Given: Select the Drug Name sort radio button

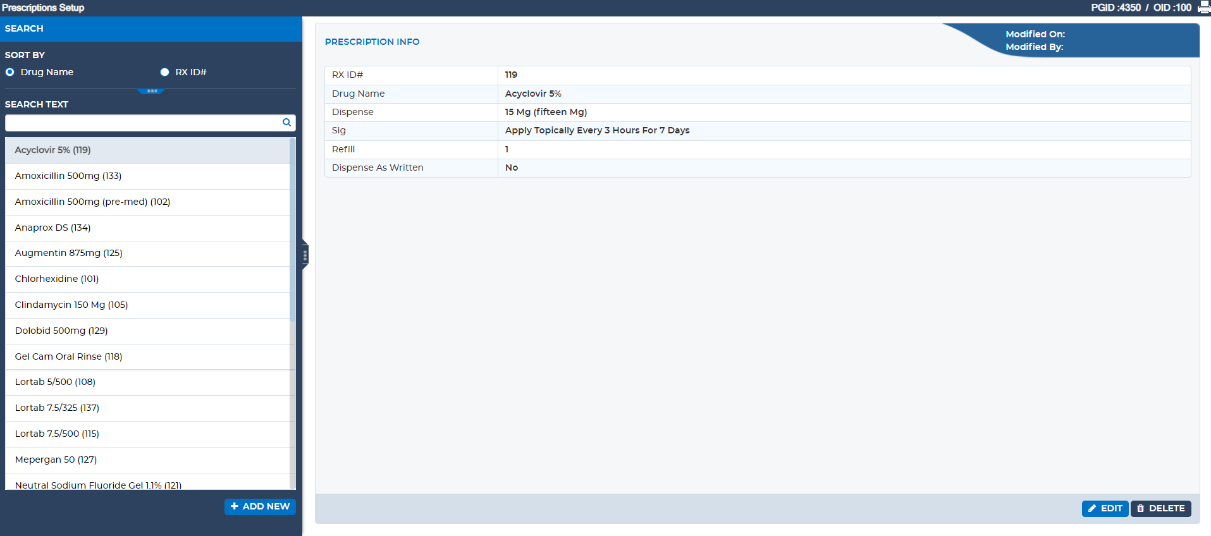Looking at the screenshot, I should [10, 72].
